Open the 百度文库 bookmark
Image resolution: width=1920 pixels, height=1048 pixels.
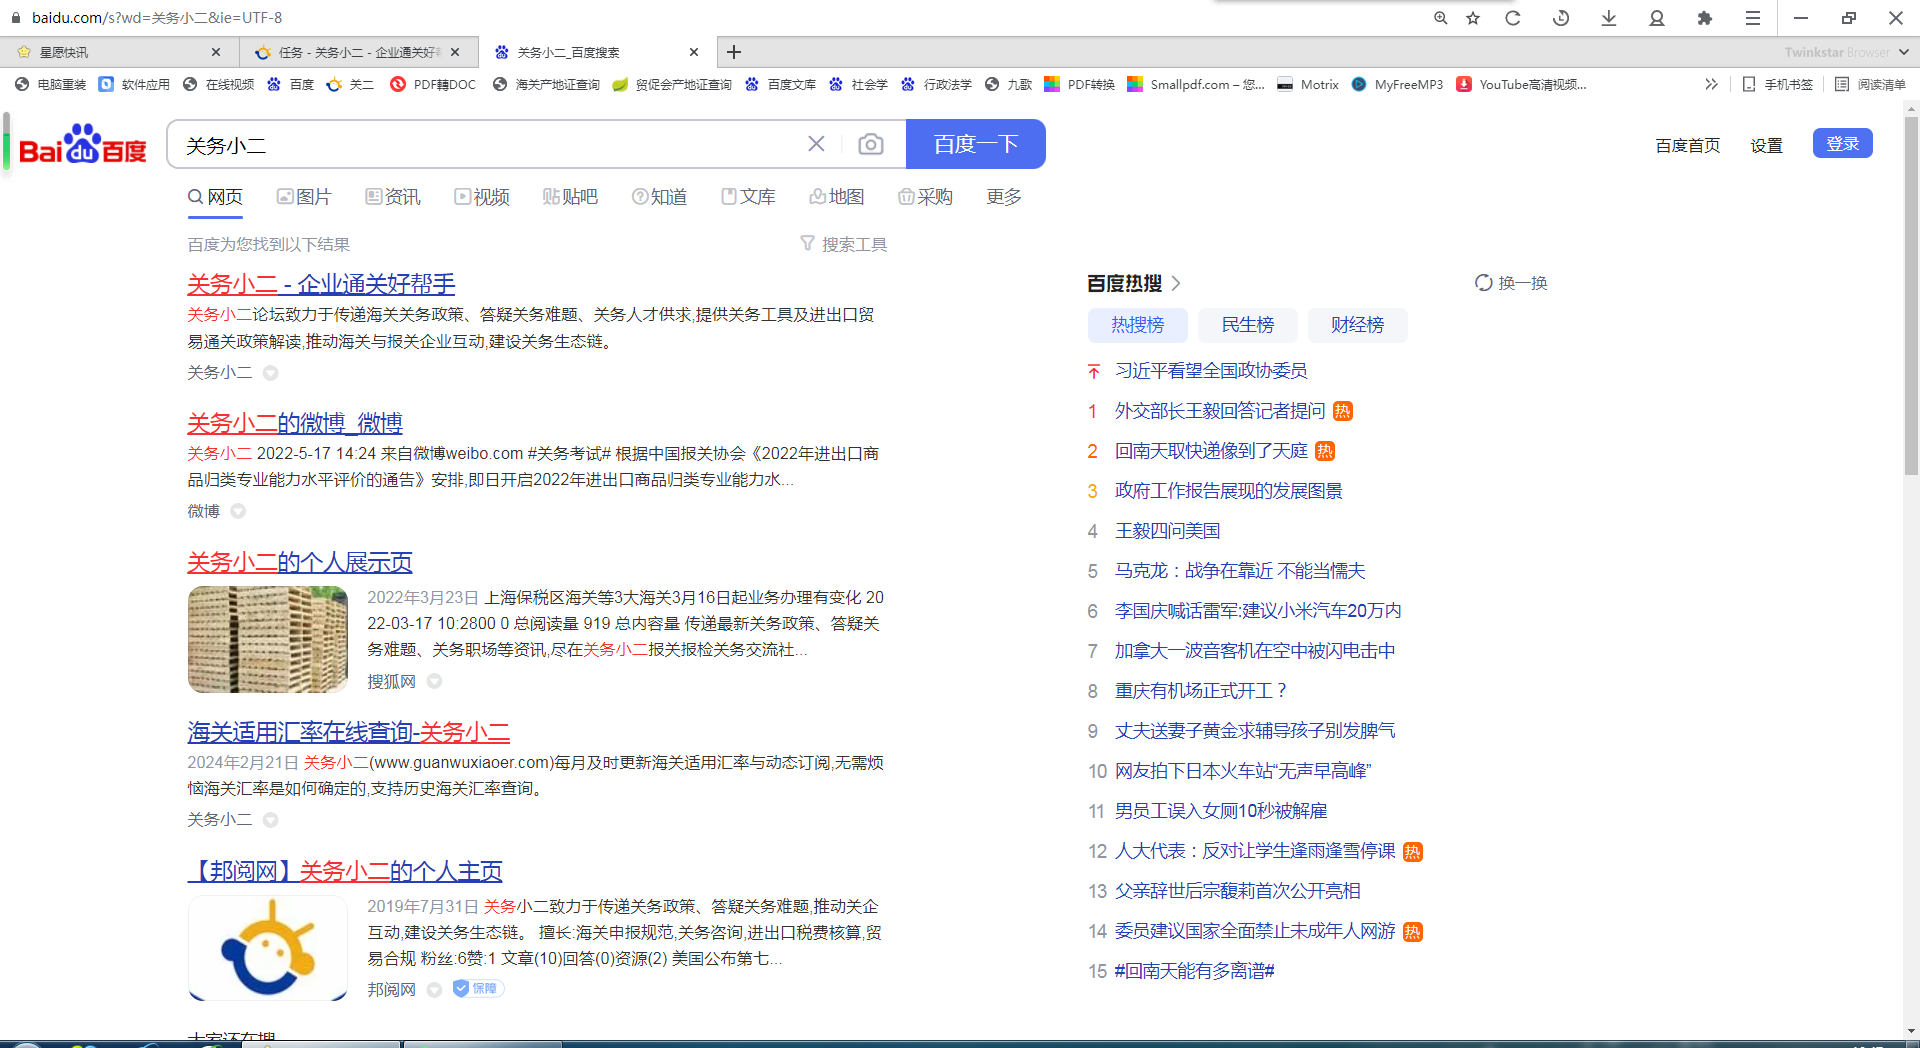pyautogui.click(x=781, y=84)
